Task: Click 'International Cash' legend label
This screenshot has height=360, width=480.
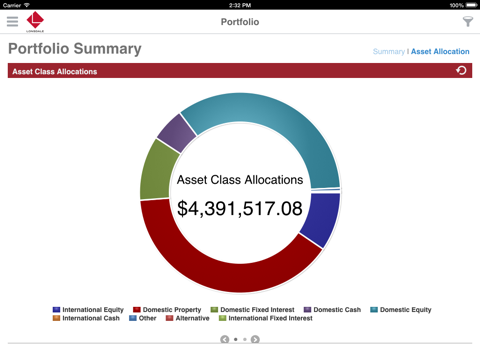Action: (91, 318)
